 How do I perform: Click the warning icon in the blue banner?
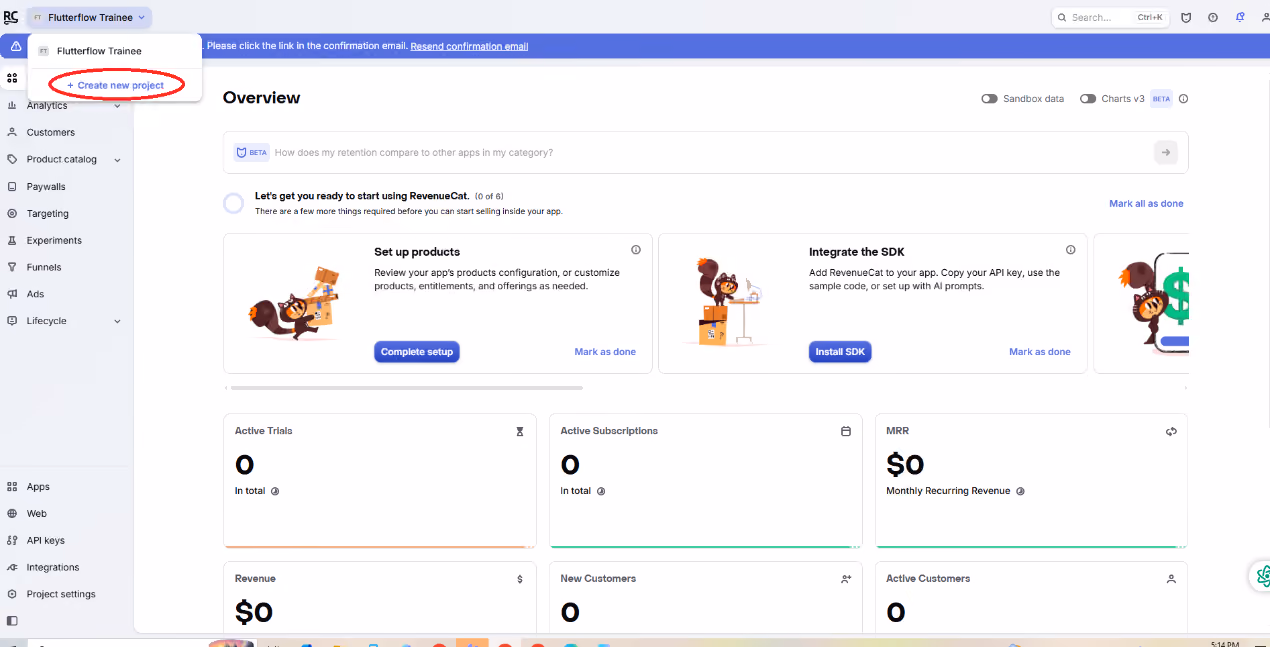click(16, 46)
